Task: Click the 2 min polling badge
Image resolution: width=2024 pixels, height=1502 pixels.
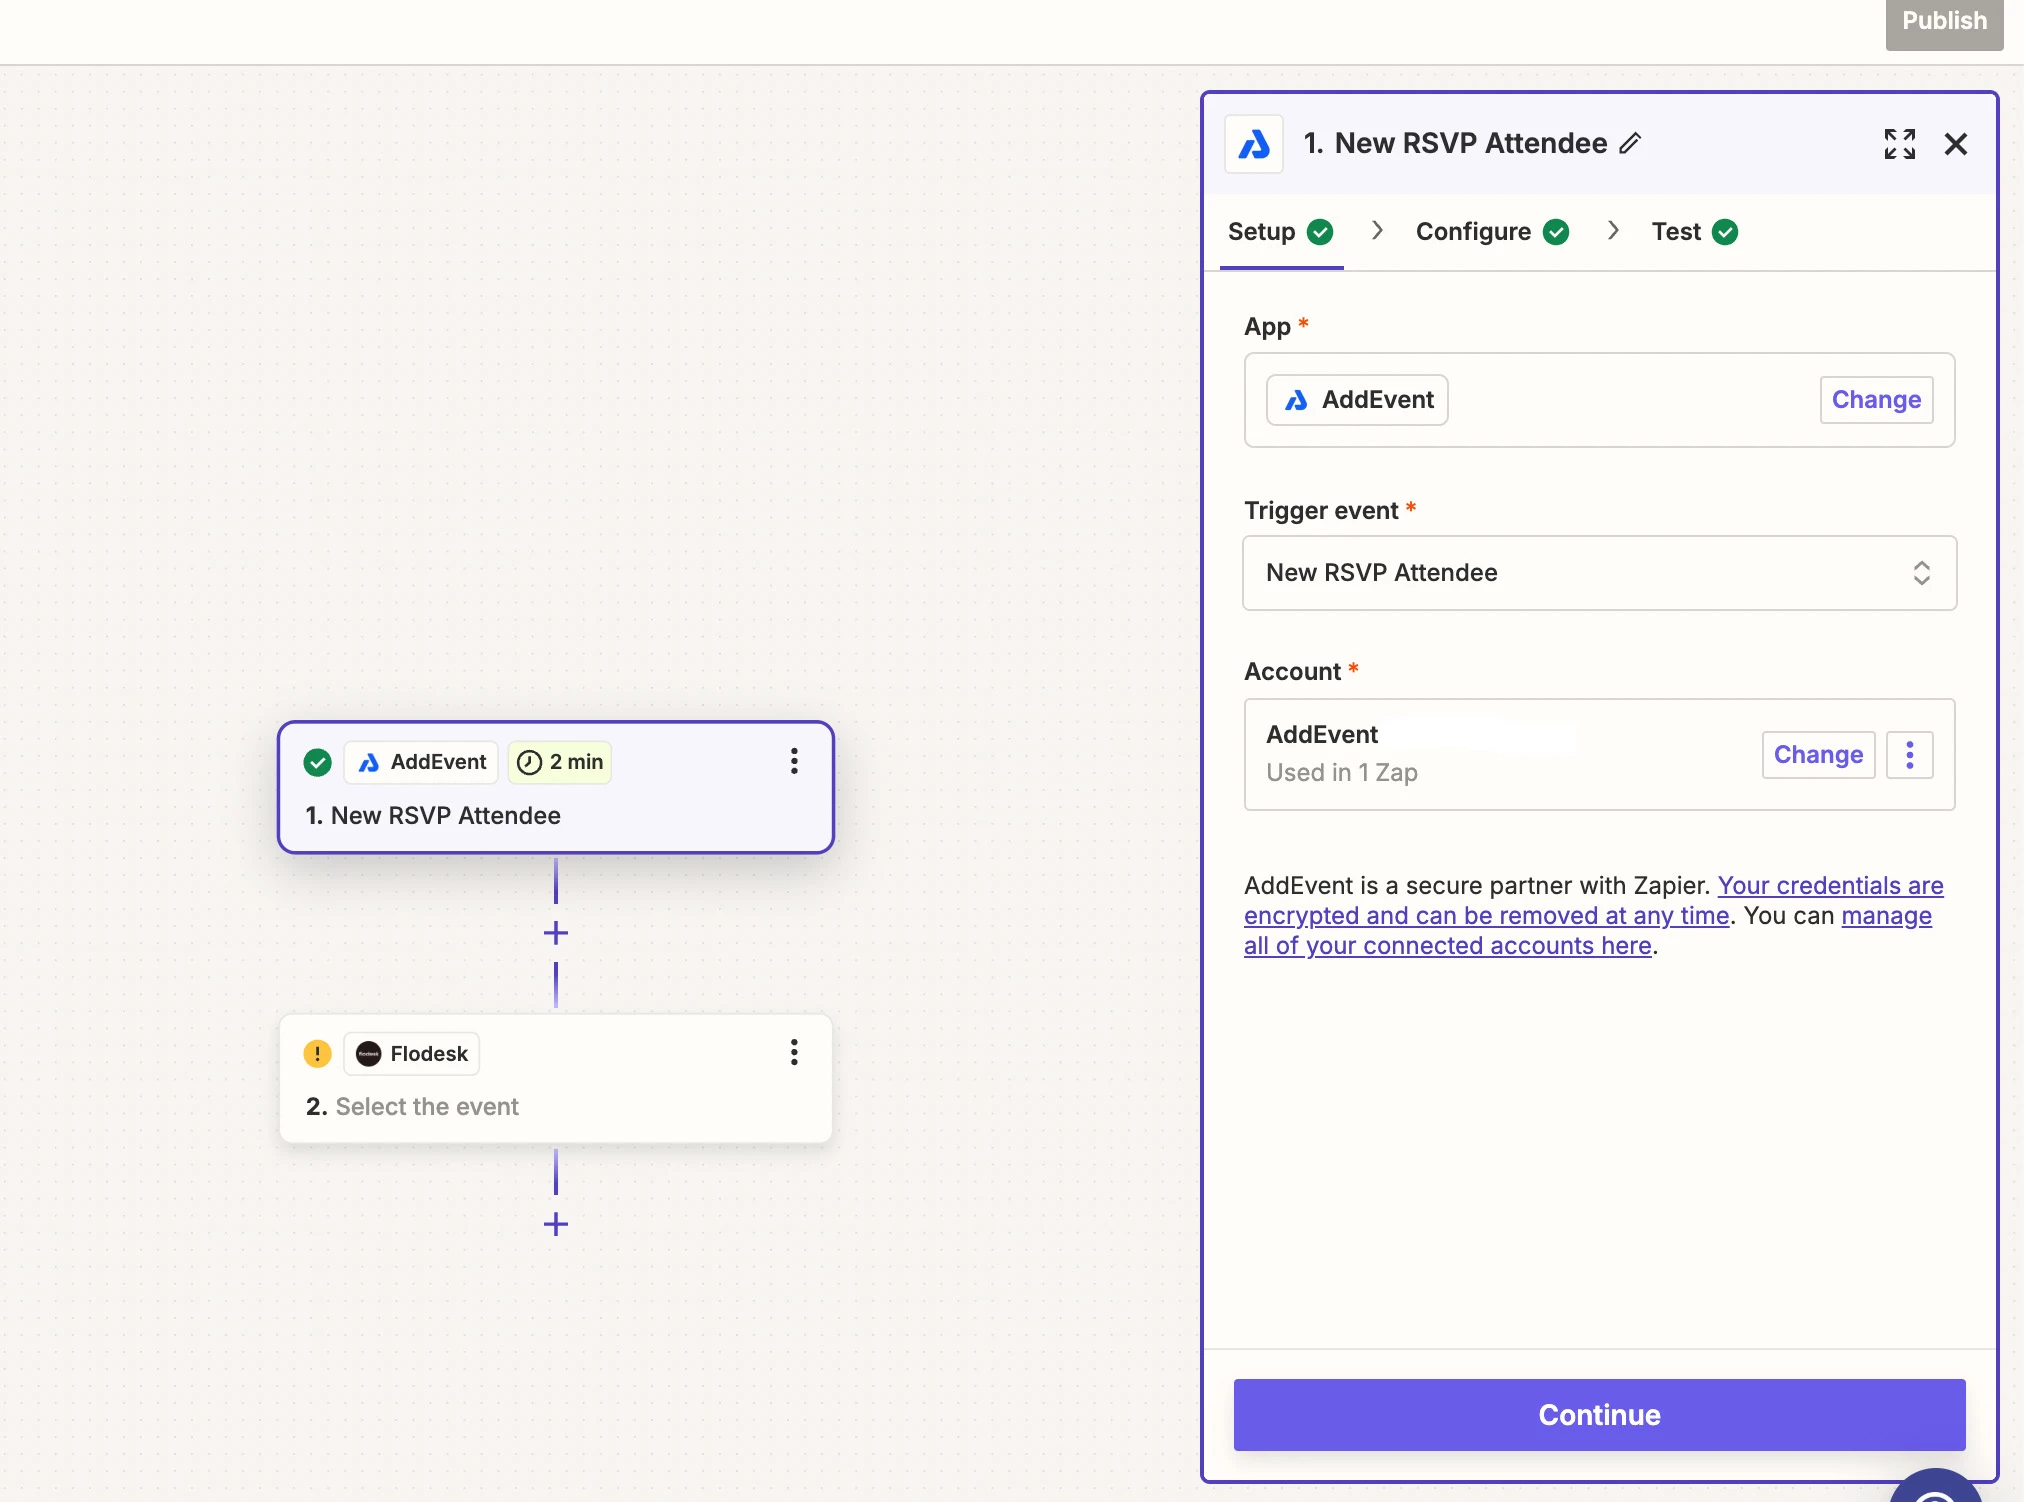Action: pos(560,762)
